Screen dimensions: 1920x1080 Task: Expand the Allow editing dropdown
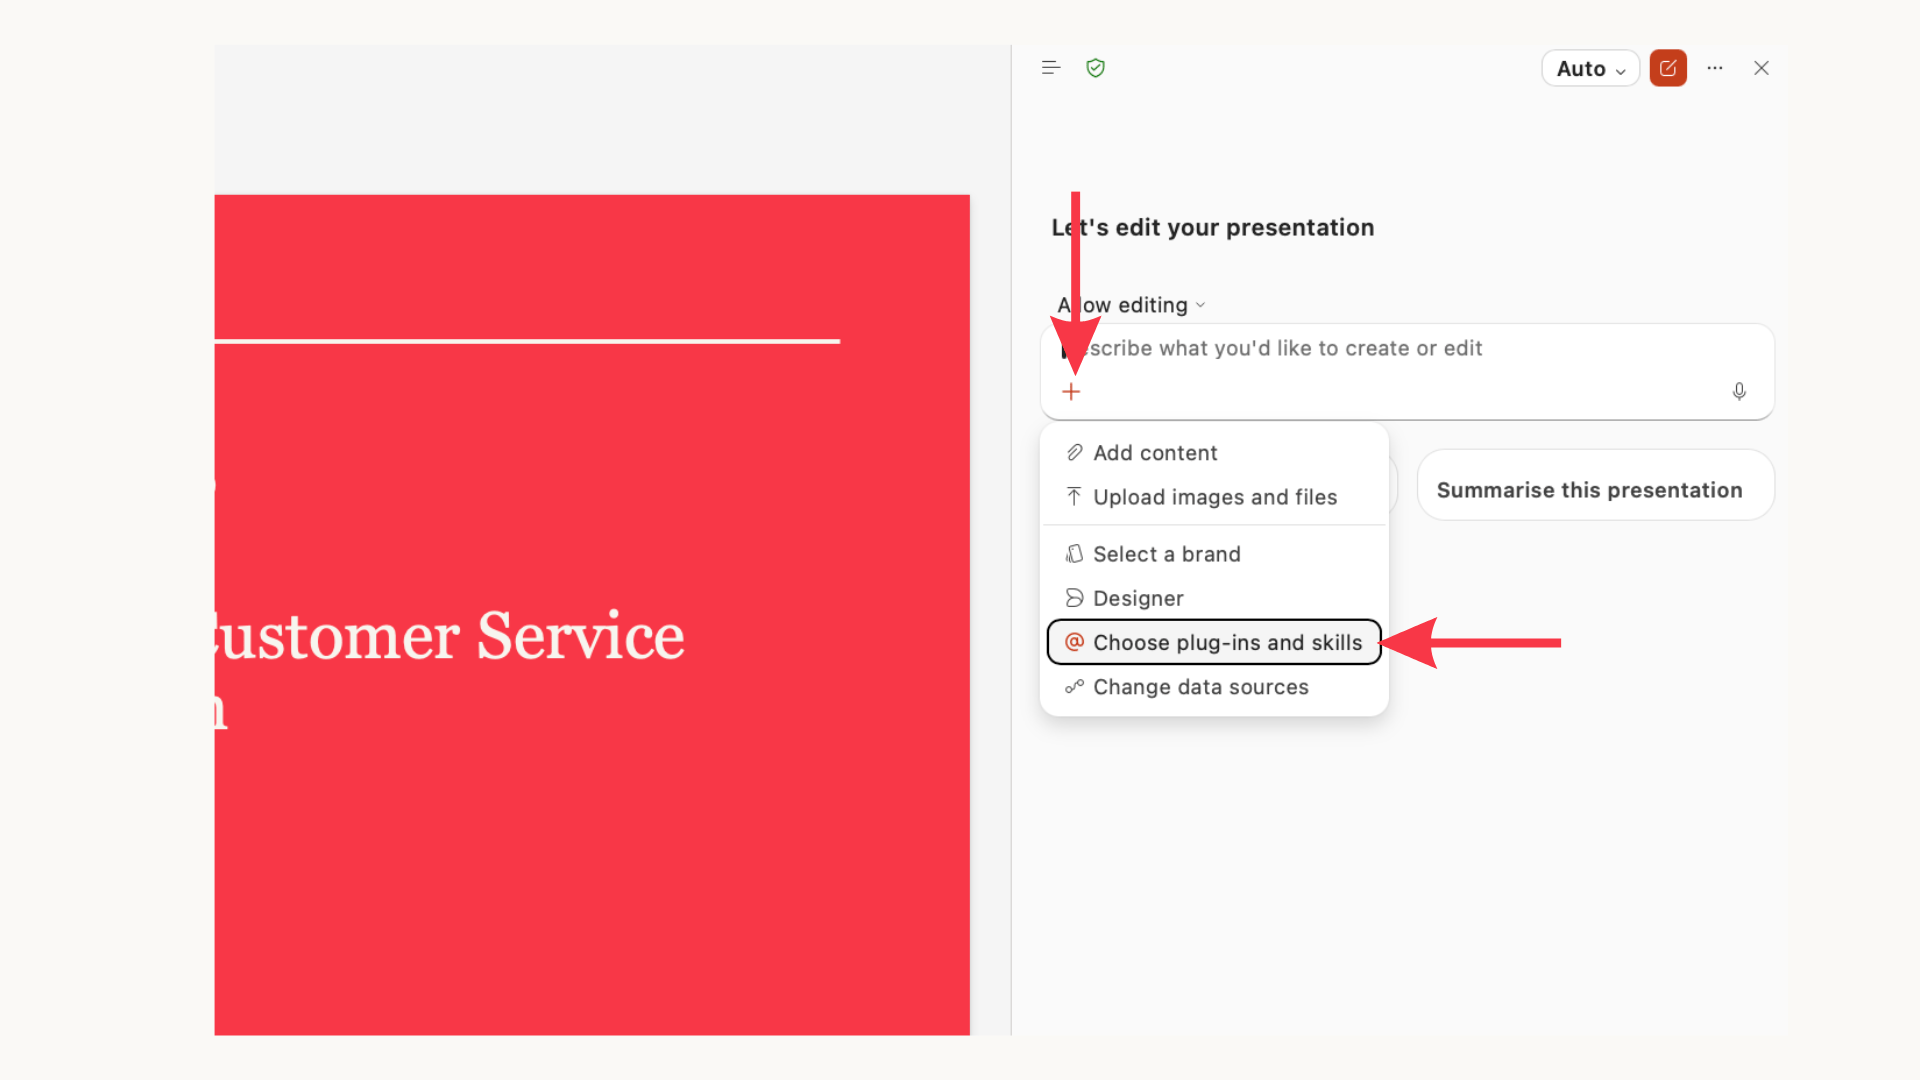coord(1132,305)
